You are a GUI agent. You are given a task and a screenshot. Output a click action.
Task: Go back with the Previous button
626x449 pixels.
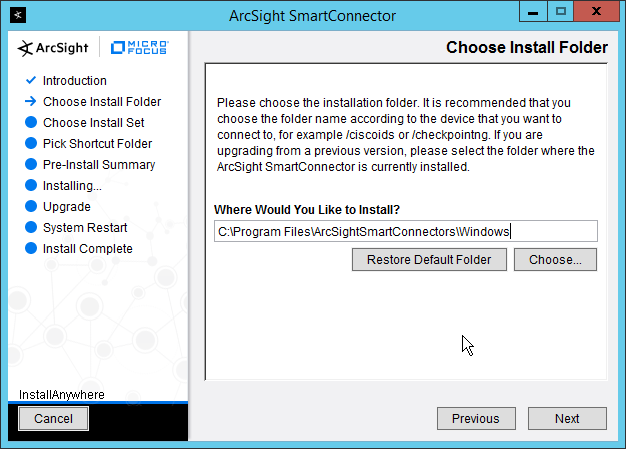(476, 419)
